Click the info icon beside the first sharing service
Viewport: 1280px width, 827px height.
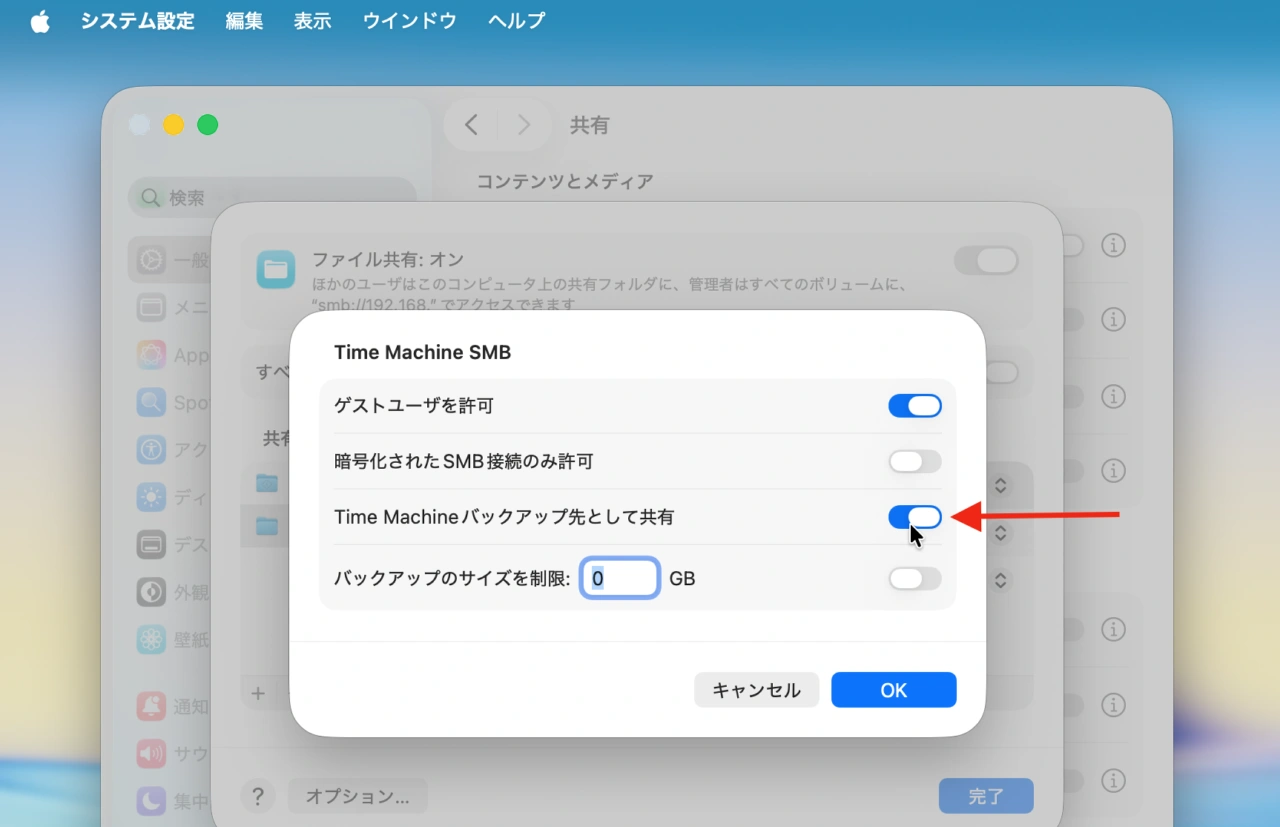click(x=1113, y=245)
